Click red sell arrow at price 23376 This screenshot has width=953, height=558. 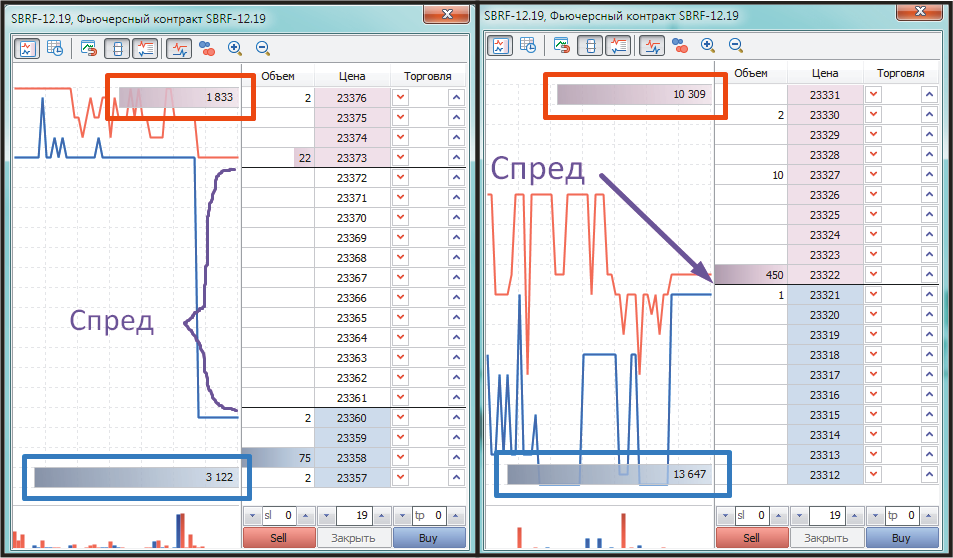pyautogui.click(x=400, y=97)
